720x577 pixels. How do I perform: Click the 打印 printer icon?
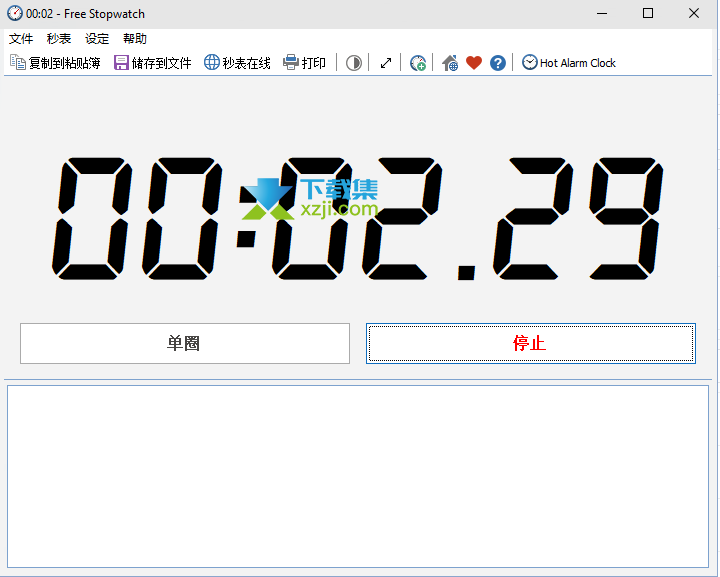[291, 62]
